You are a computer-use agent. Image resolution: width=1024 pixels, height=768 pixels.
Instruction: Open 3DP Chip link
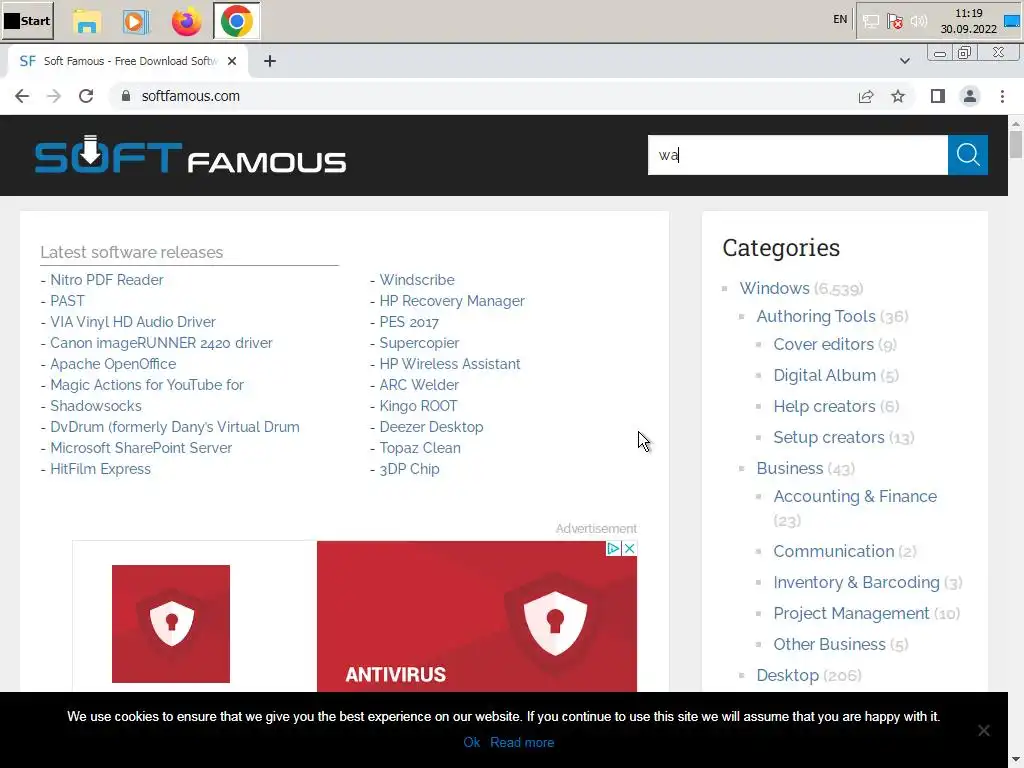tap(409, 469)
